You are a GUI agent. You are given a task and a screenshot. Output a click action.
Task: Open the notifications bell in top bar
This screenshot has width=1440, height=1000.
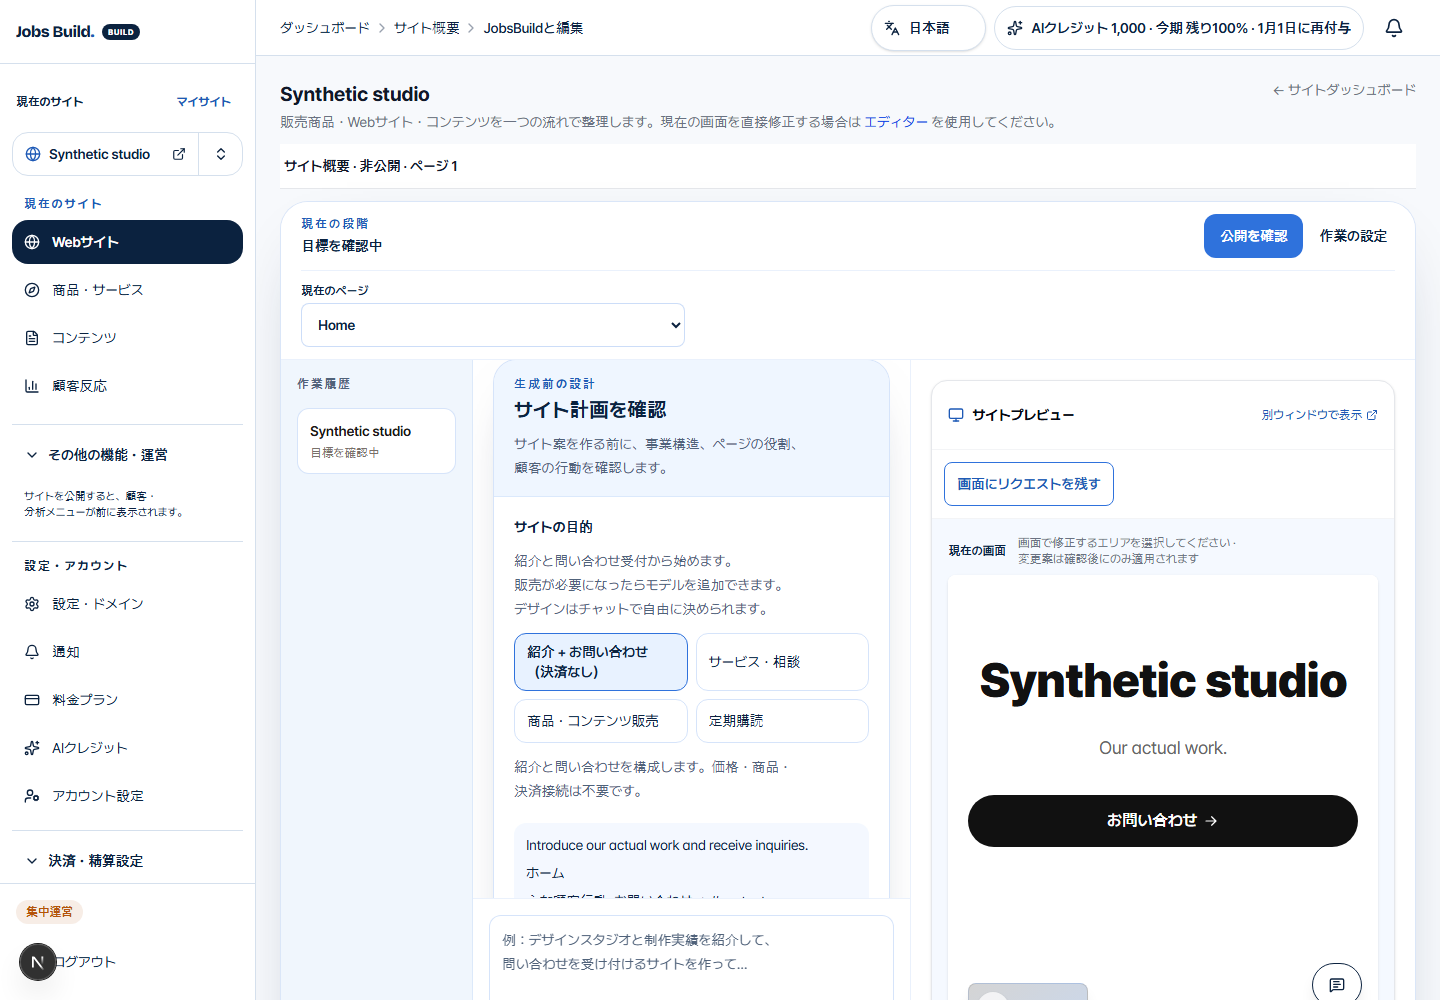tap(1394, 28)
